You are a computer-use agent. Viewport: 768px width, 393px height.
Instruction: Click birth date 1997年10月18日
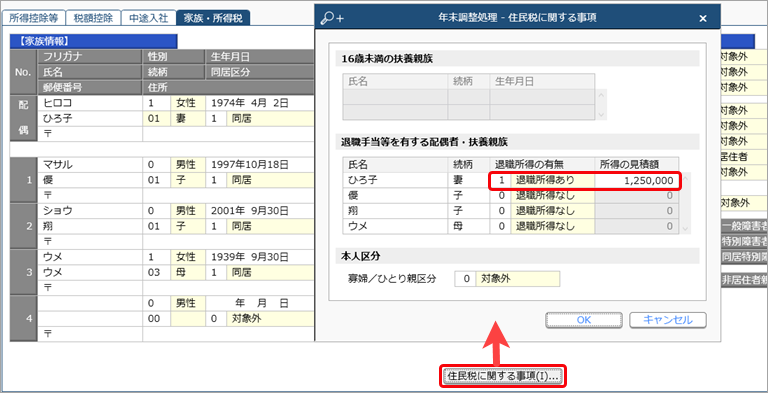[x=260, y=165]
